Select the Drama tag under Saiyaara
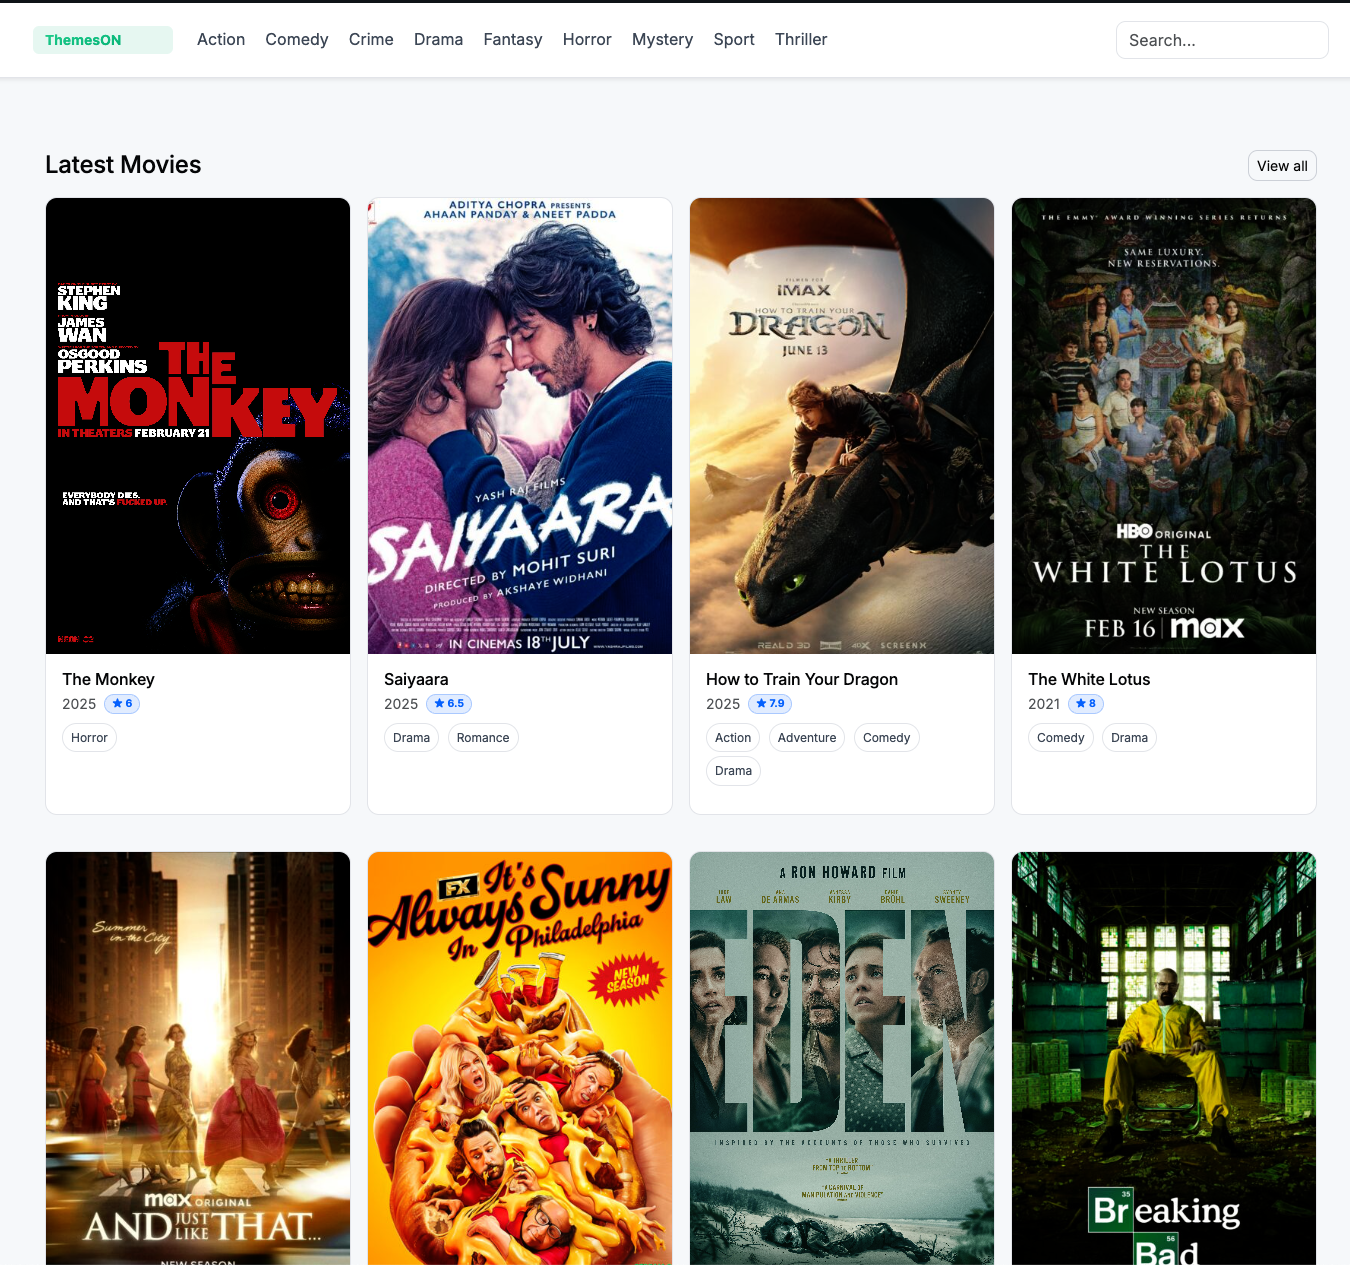Viewport: 1350px width, 1265px height. click(411, 738)
